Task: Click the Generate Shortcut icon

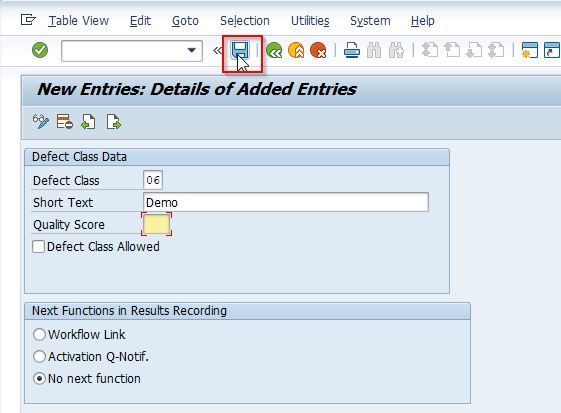Action: 552,50
